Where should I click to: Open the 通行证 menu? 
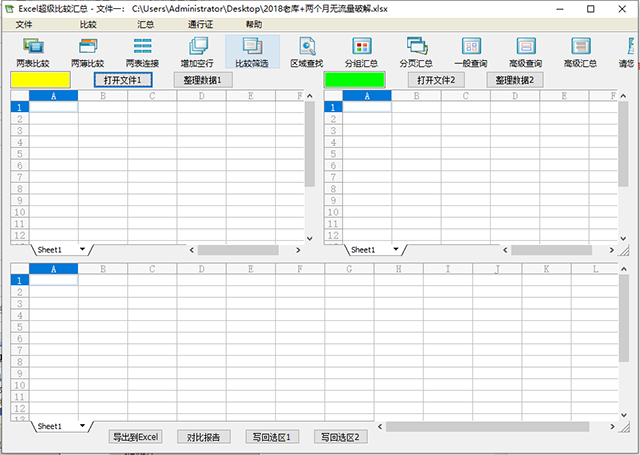200,24
